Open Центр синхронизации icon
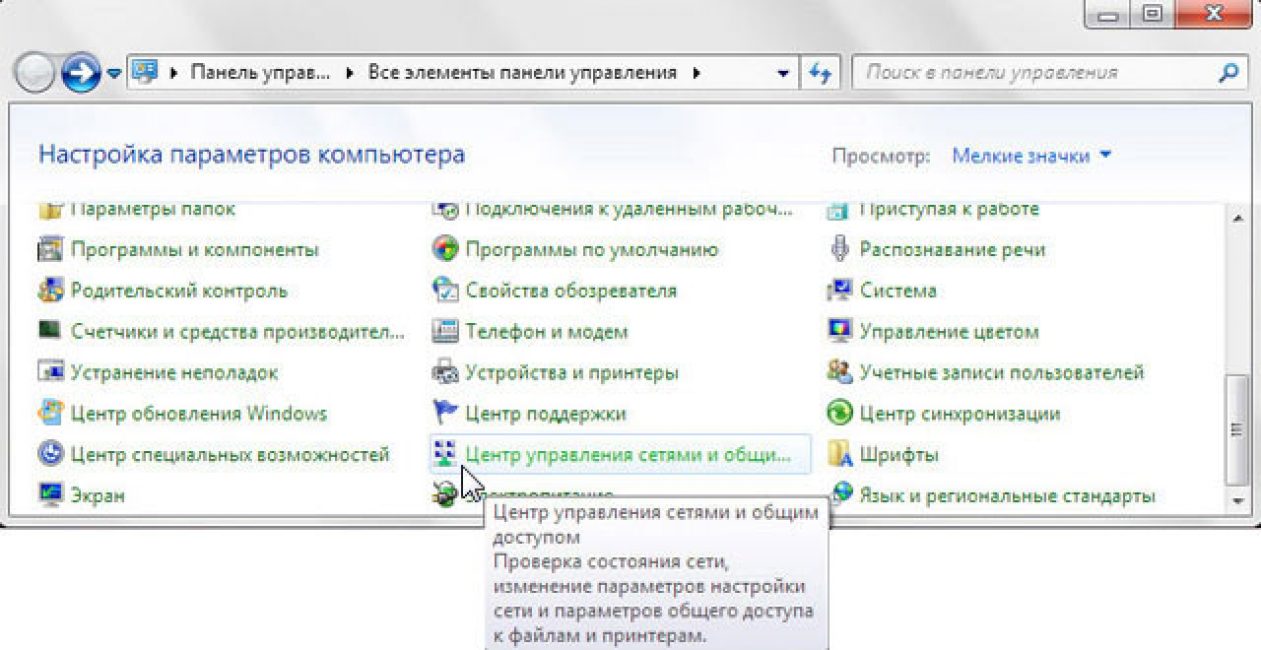This screenshot has width=1261, height=650. pyautogui.click(x=840, y=413)
